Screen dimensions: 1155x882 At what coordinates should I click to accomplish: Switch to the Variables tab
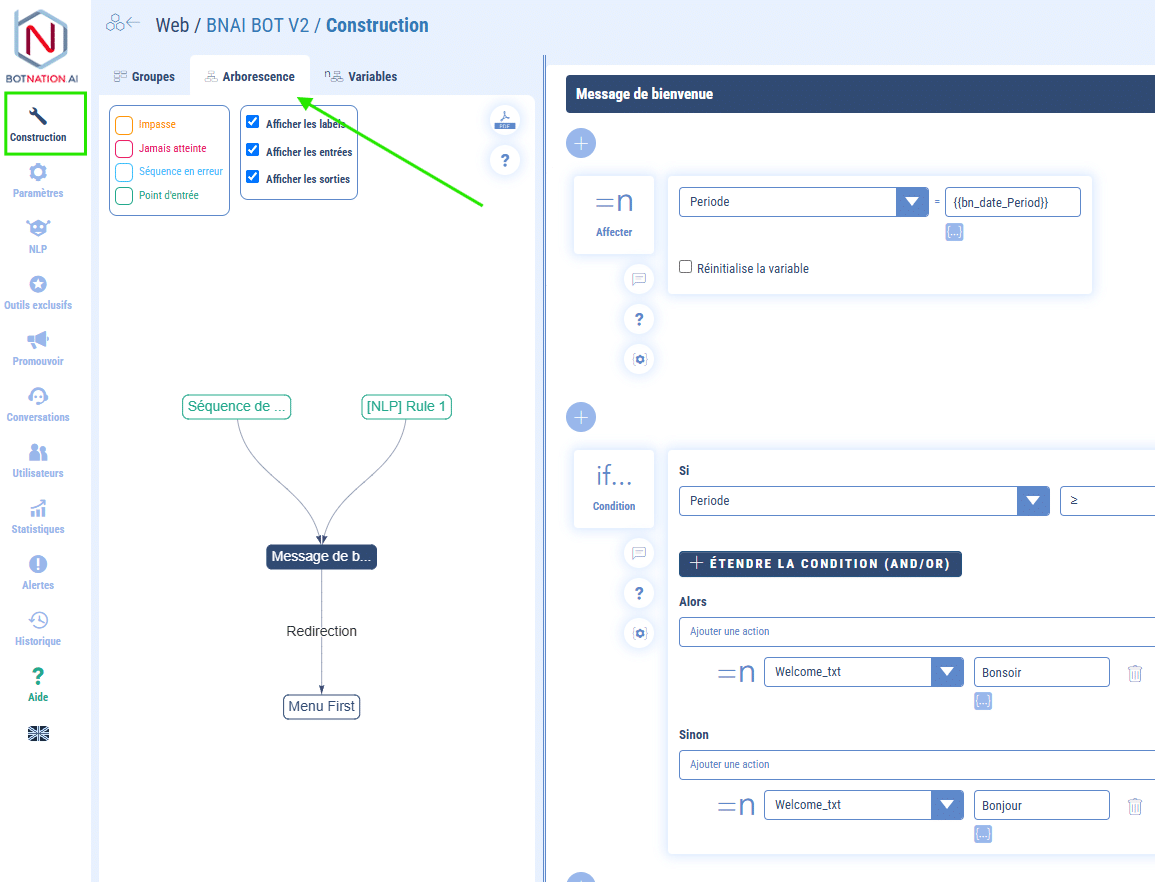[x=361, y=76]
